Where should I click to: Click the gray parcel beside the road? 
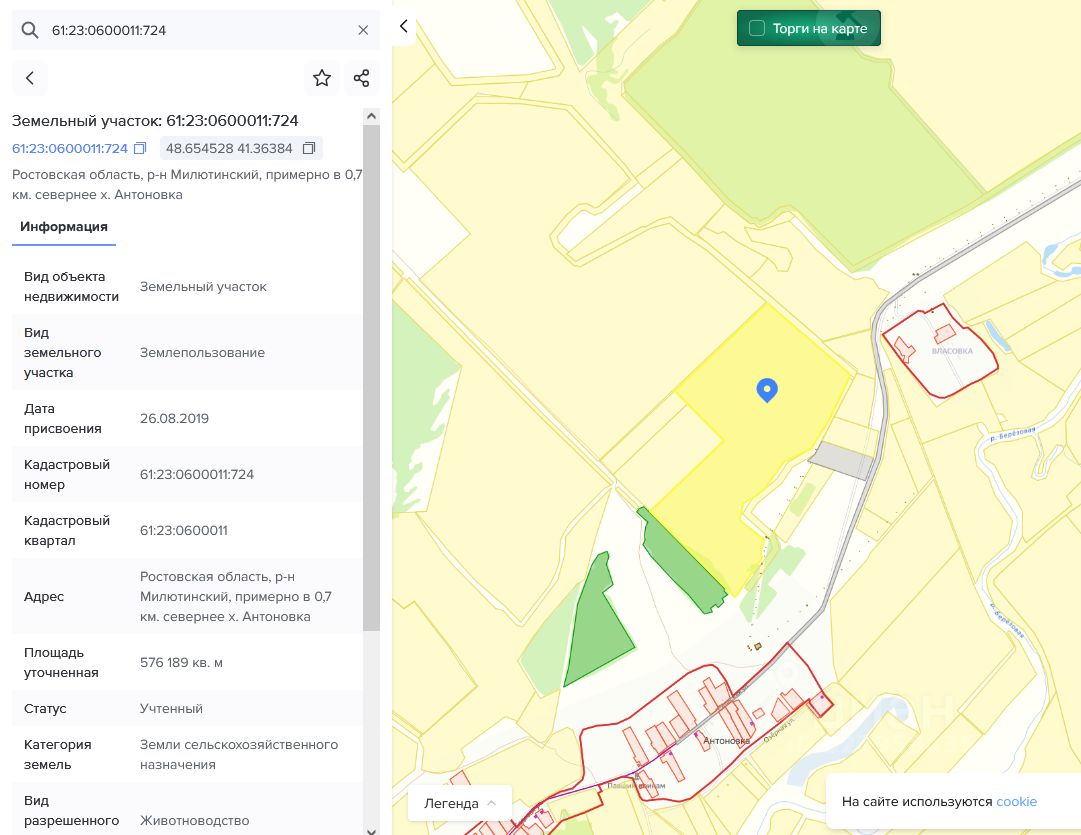coord(842,461)
